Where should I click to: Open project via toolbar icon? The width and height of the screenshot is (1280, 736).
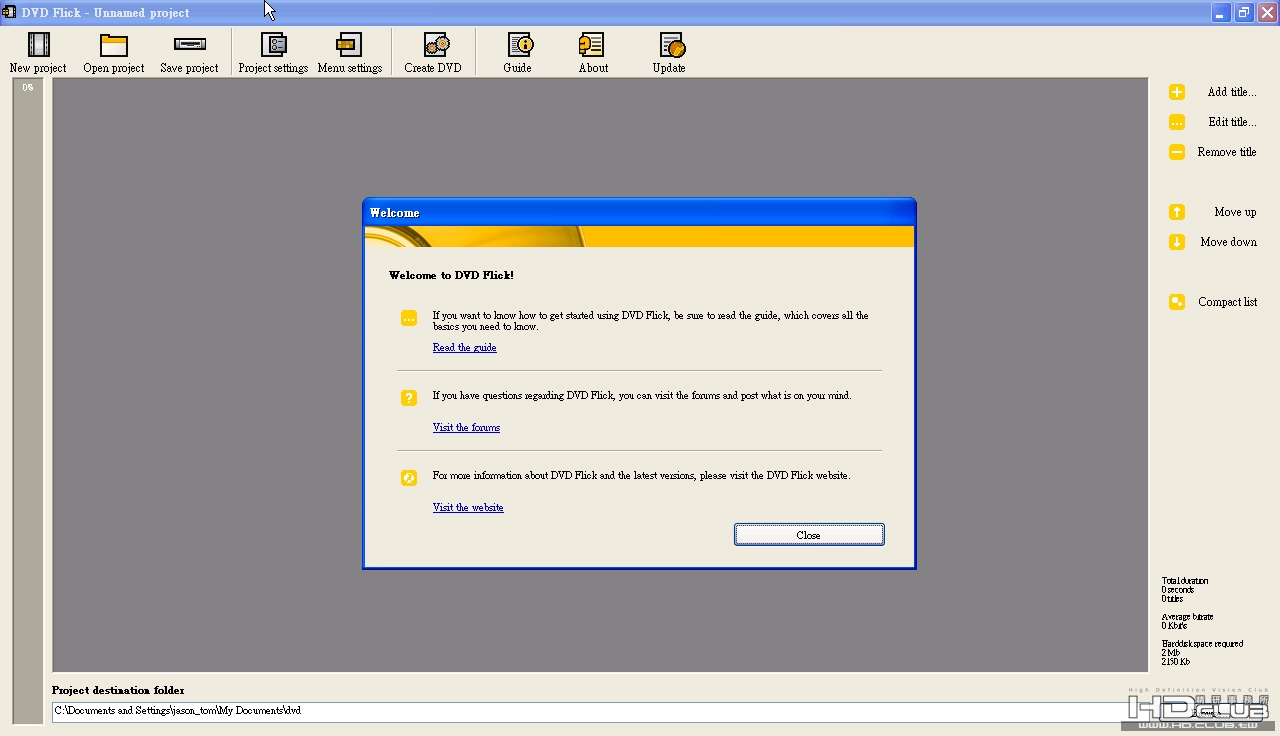point(114,53)
